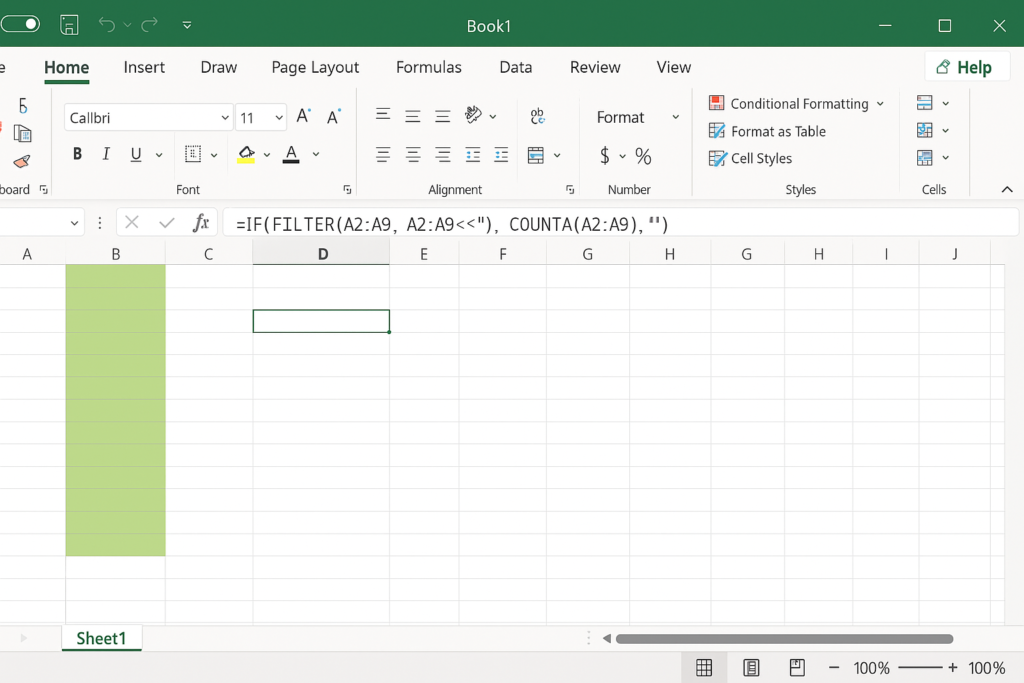1024x683 pixels.
Task: Select the Sheet1 worksheet tab
Action: tap(101, 638)
